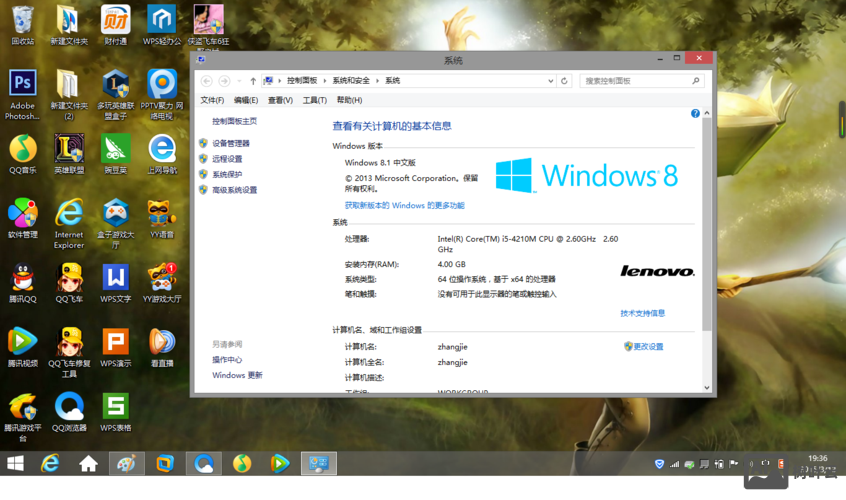Open the 多玩英雄联盟盒子 desktop icon
This screenshot has height=500, width=846.
115,94
